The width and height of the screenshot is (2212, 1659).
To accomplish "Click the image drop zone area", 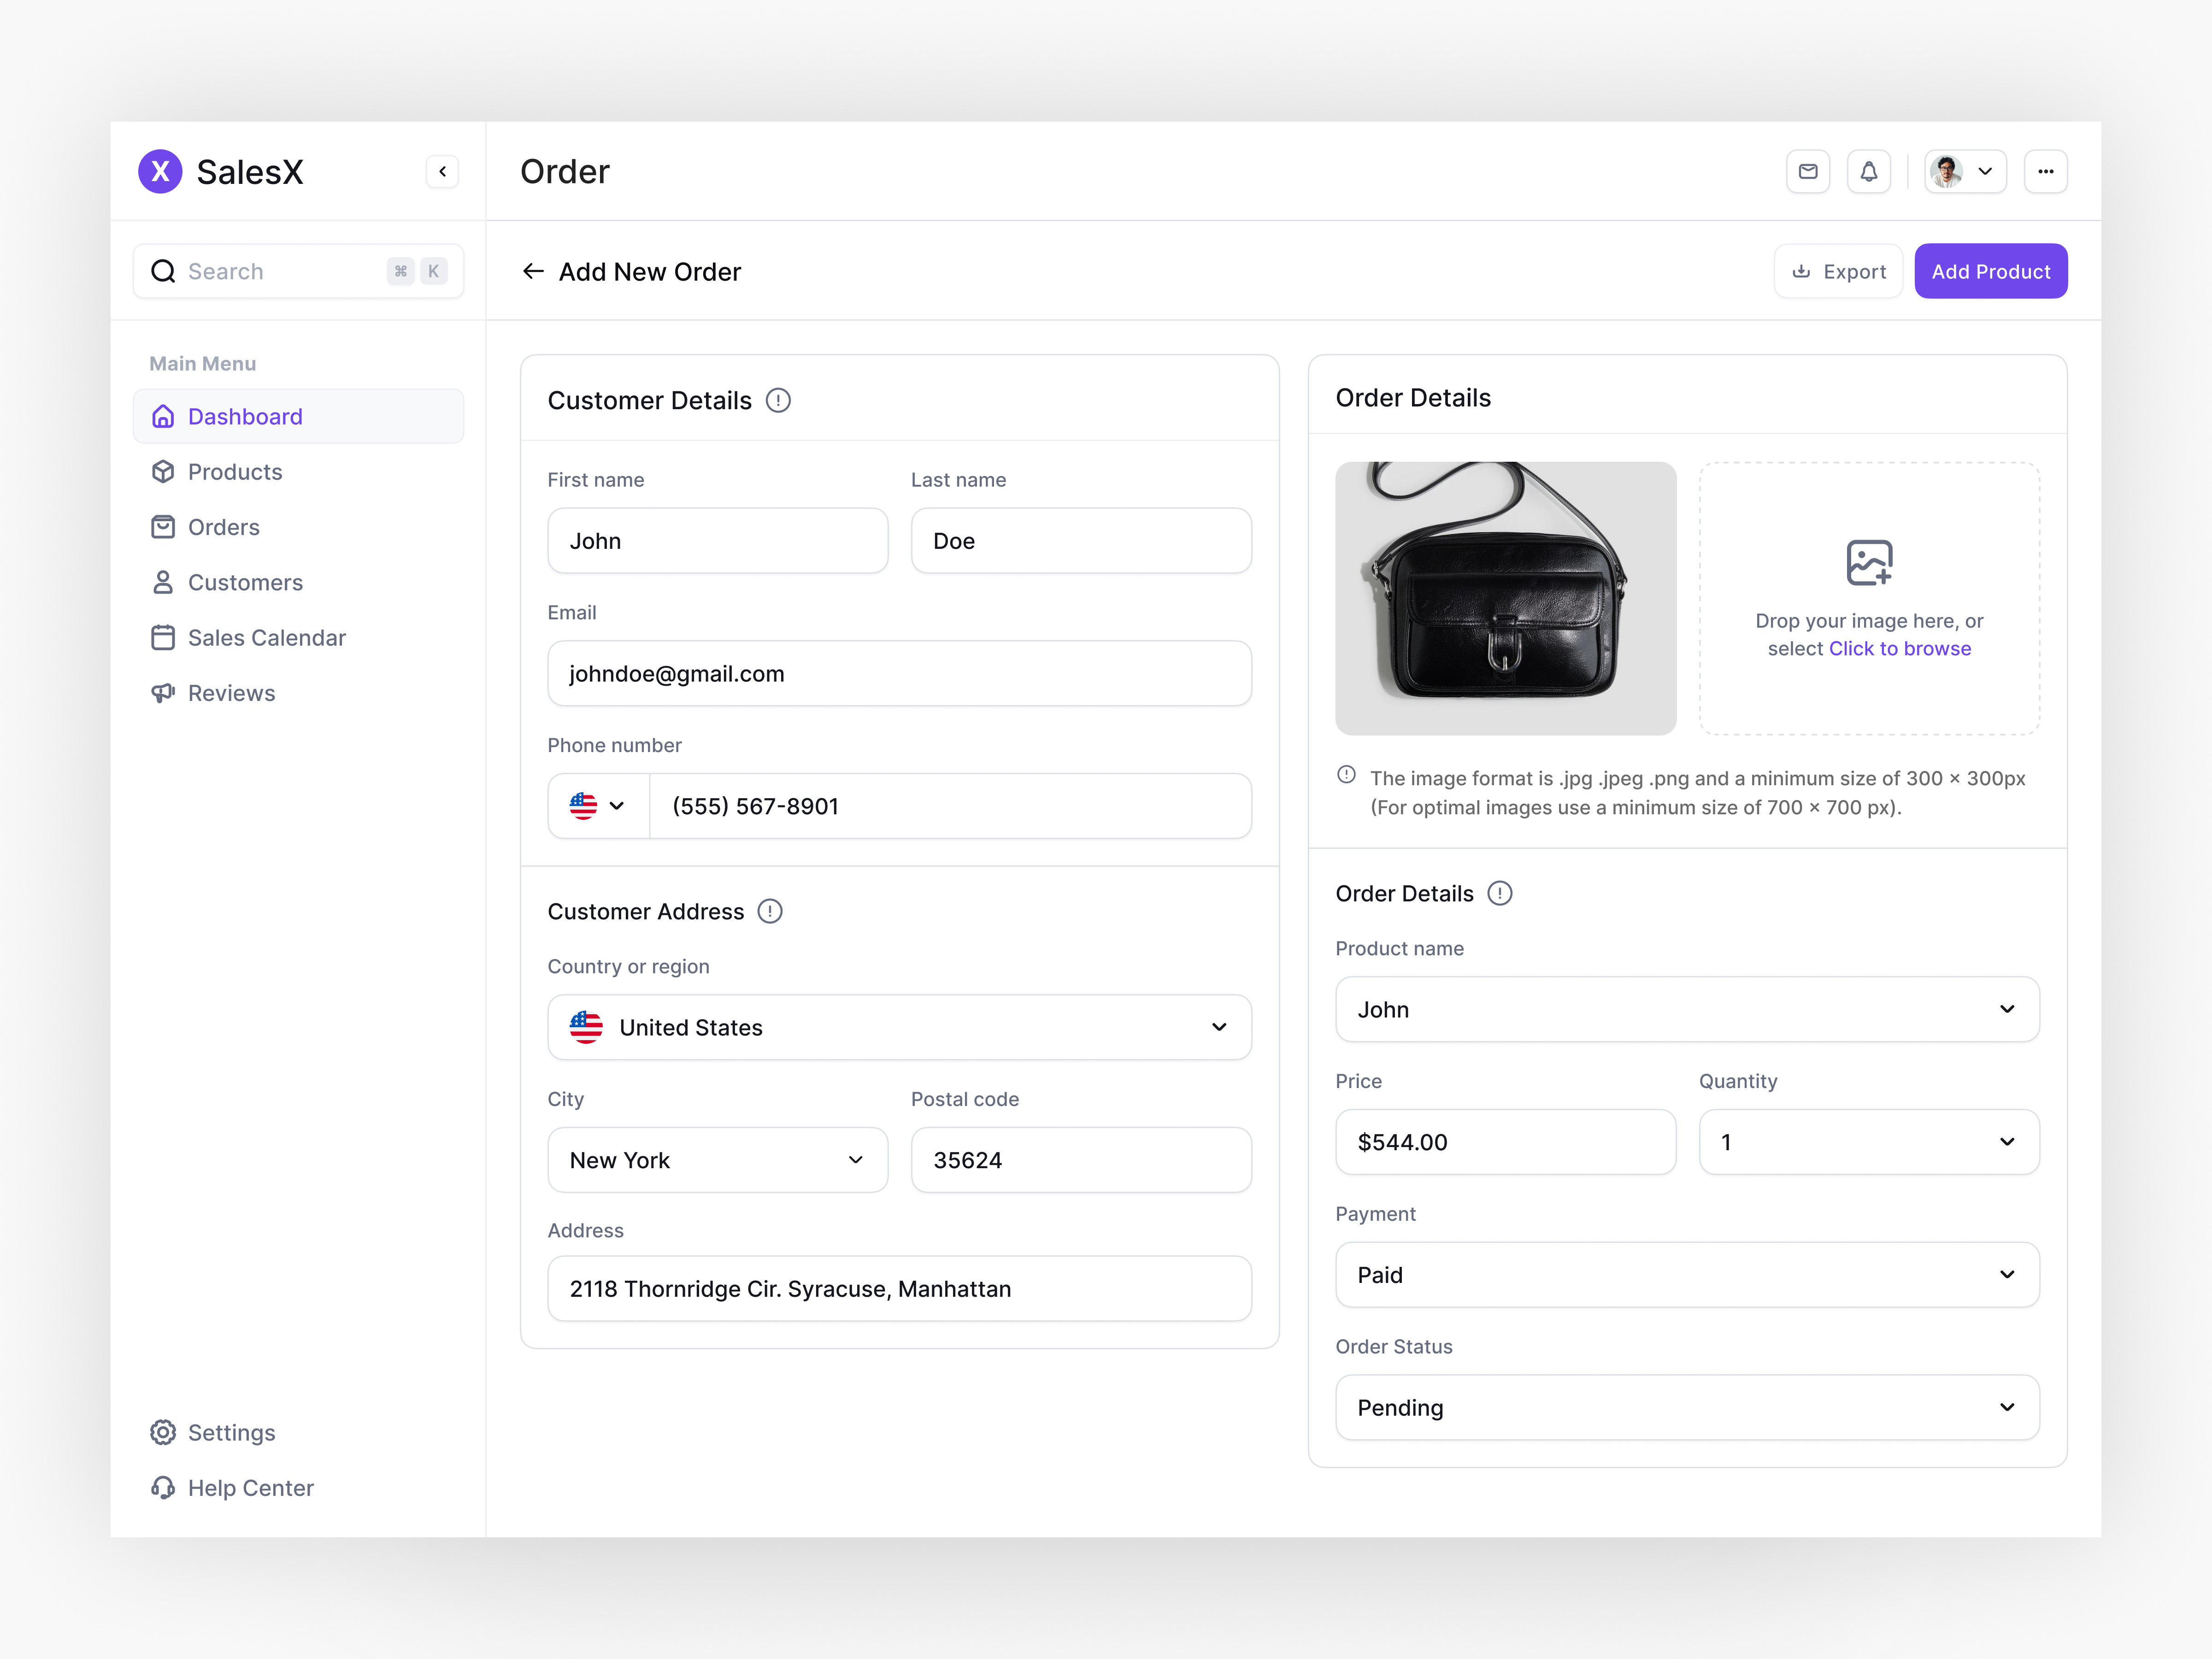I will click(x=1869, y=598).
